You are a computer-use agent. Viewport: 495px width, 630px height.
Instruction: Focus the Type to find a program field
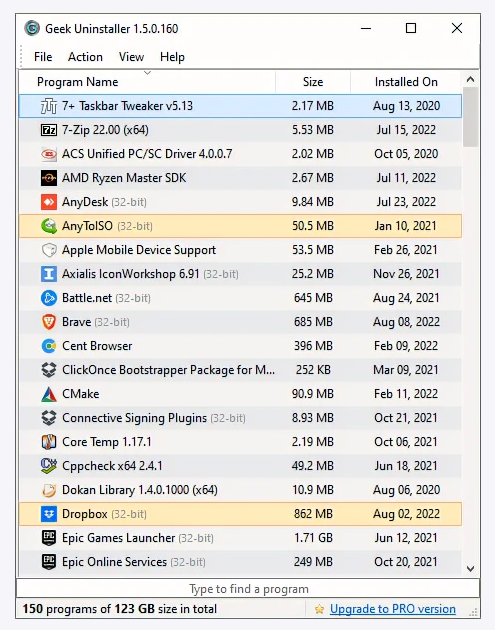(248, 589)
